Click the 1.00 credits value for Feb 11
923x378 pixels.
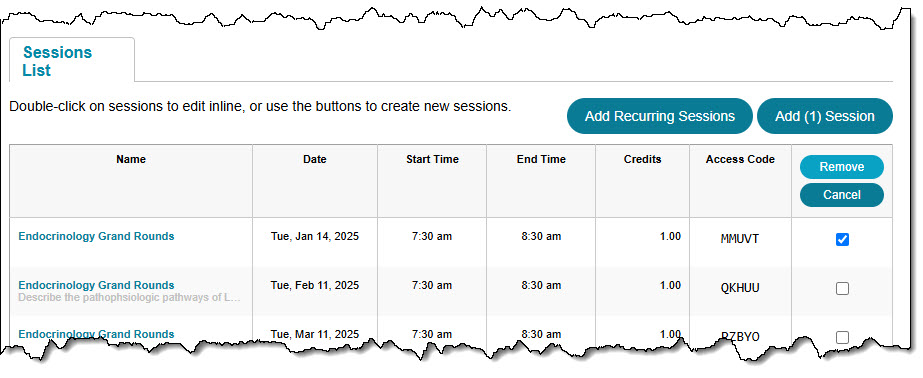point(670,286)
